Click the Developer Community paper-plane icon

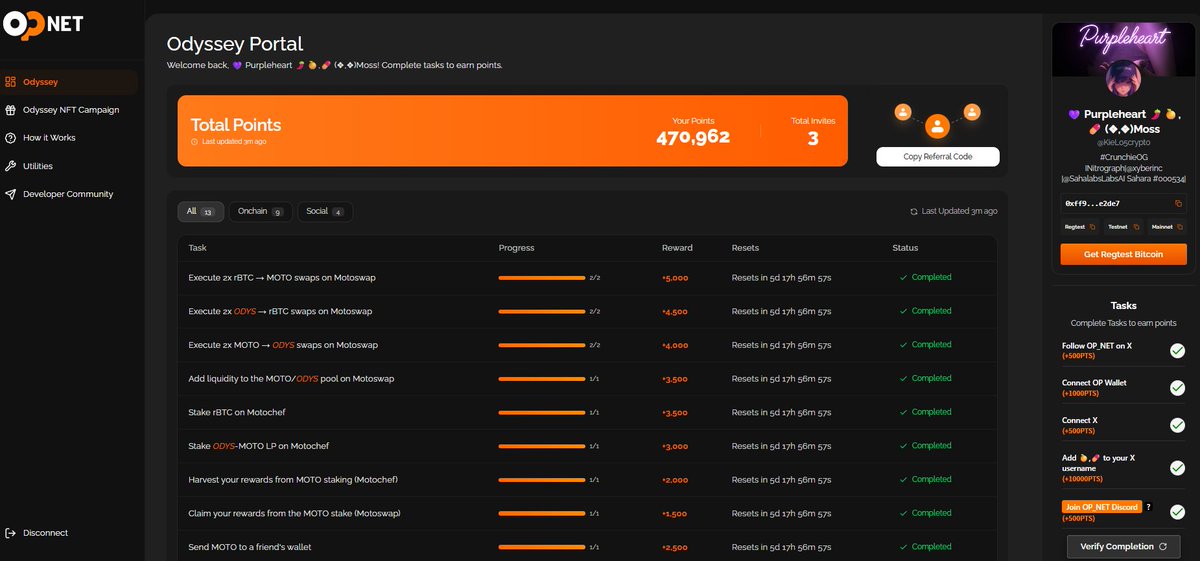click(10, 194)
